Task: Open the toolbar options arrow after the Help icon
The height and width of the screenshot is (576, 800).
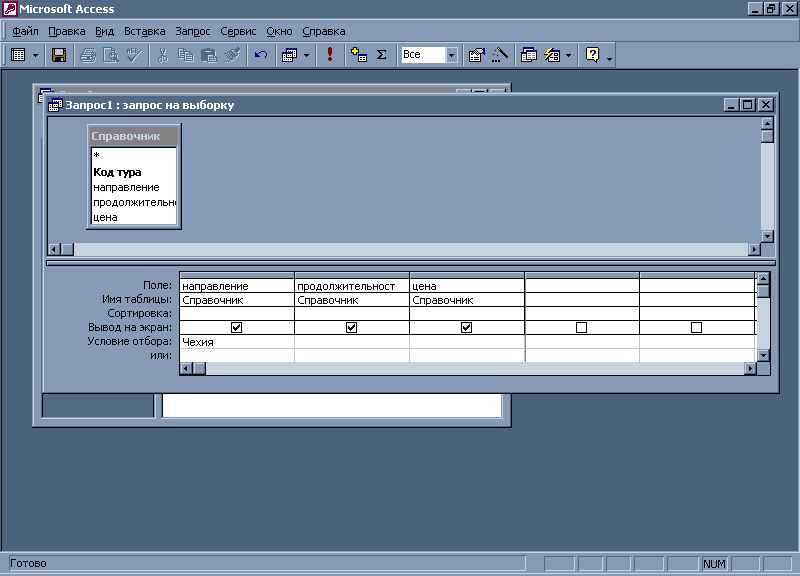Action: point(609,58)
